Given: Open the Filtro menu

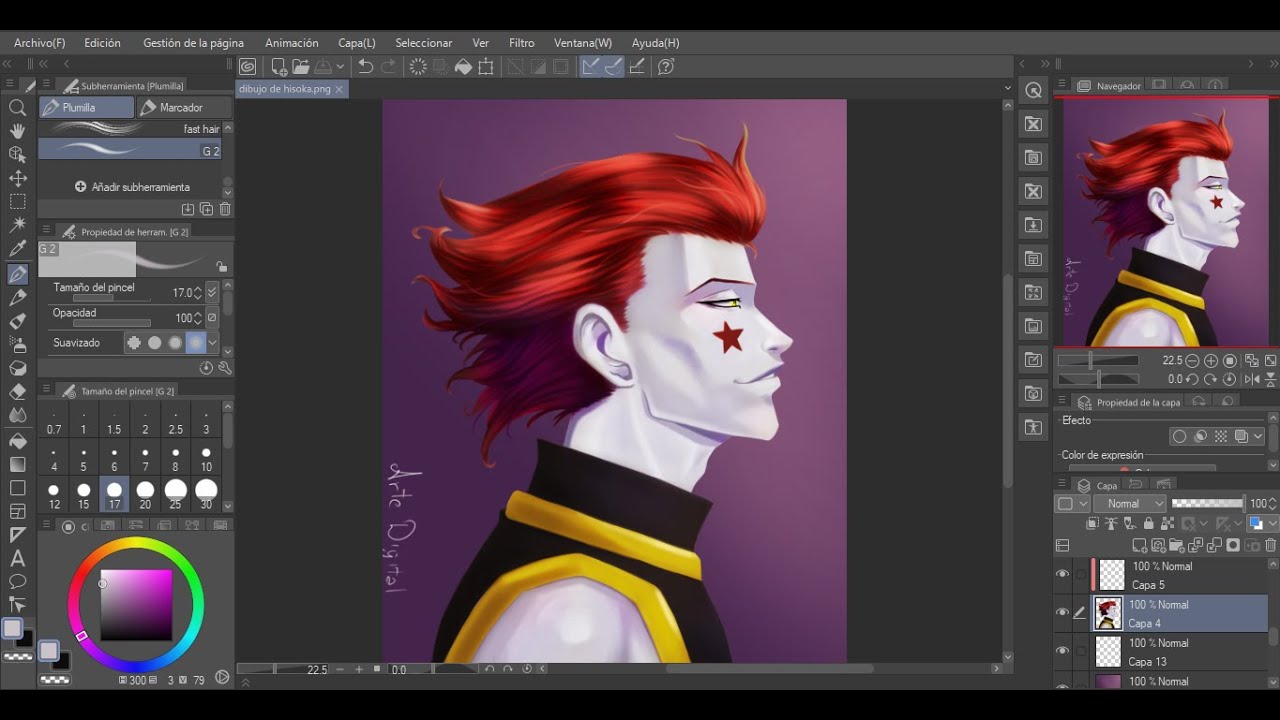Looking at the screenshot, I should [521, 43].
